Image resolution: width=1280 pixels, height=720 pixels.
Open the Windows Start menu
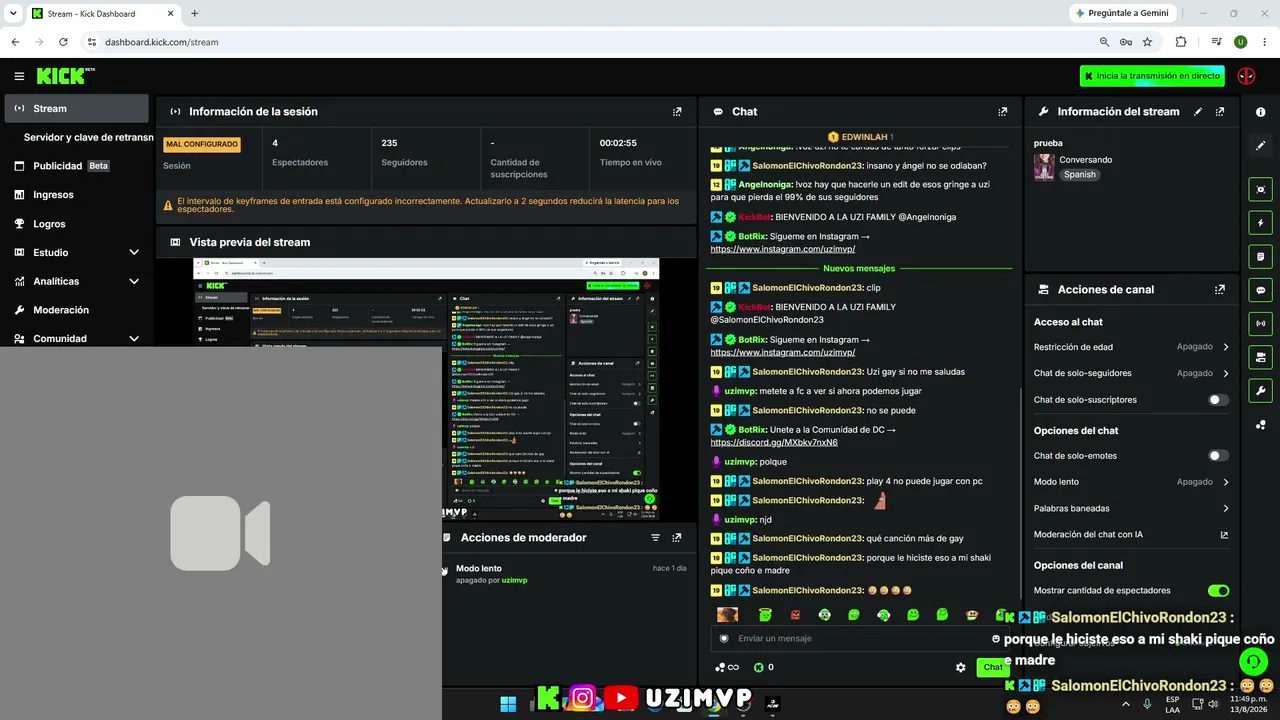point(508,704)
